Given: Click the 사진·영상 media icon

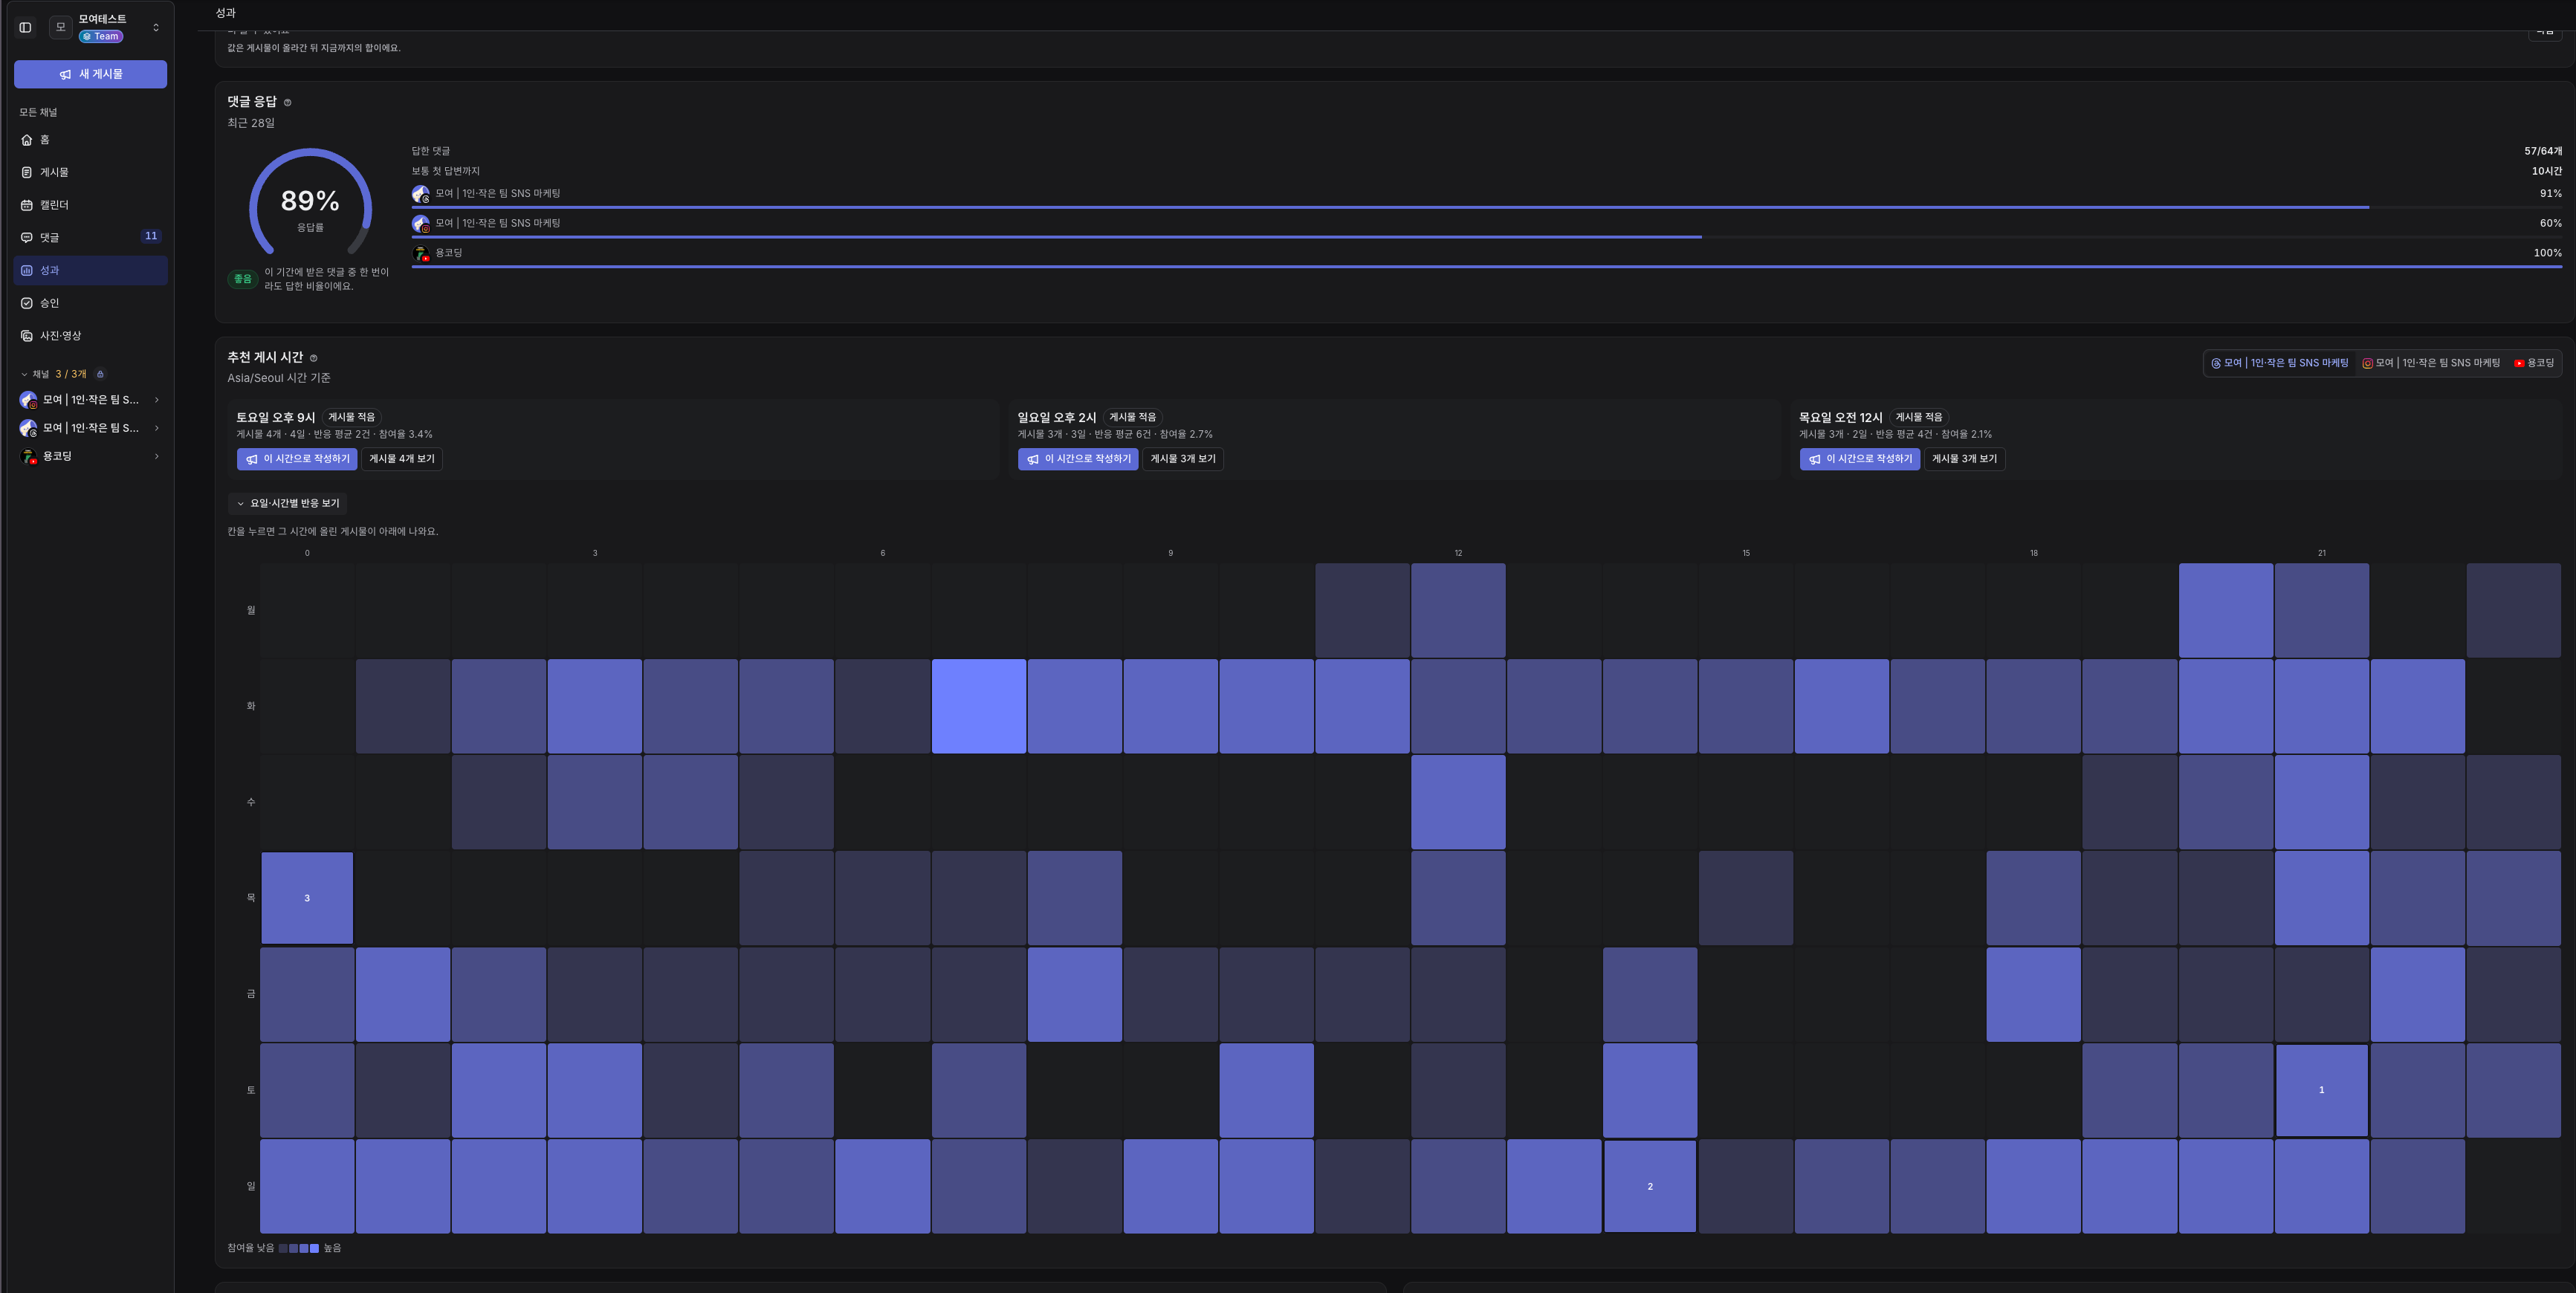Looking at the screenshot, I should (27, 336).
